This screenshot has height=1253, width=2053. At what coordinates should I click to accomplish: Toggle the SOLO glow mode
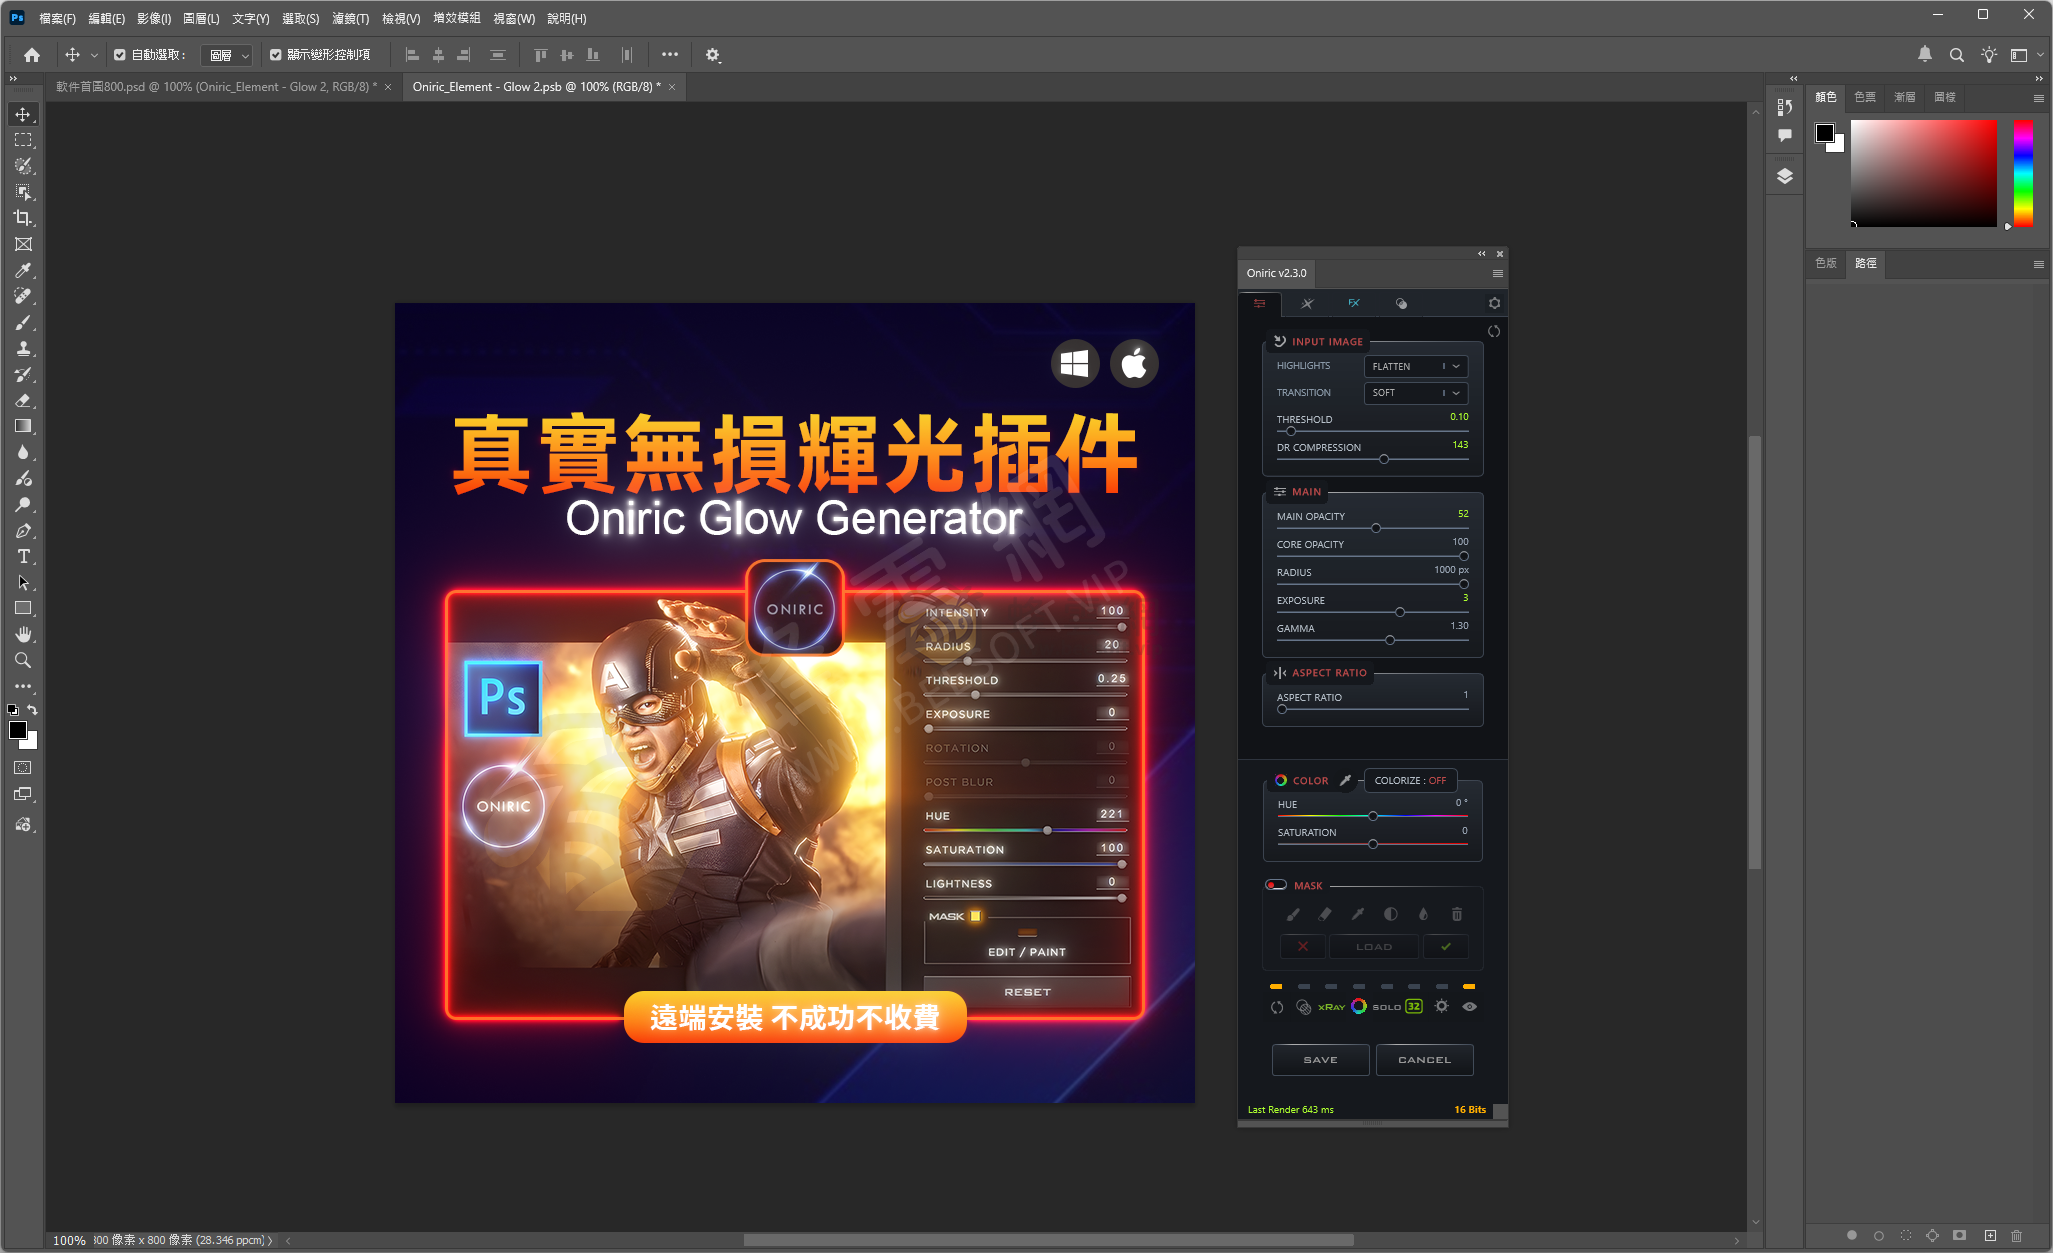[1386, 1007]
